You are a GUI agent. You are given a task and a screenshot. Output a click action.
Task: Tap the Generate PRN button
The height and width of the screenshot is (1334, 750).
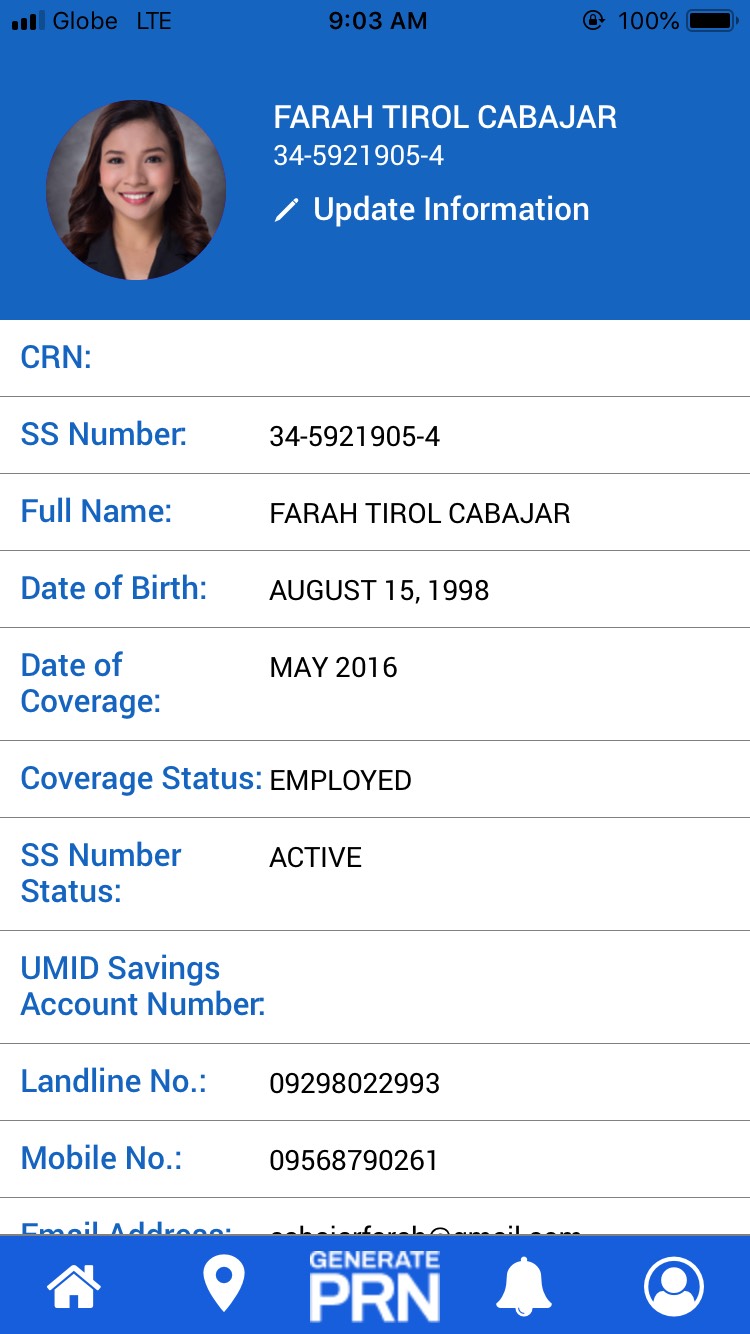point(374,1286)
